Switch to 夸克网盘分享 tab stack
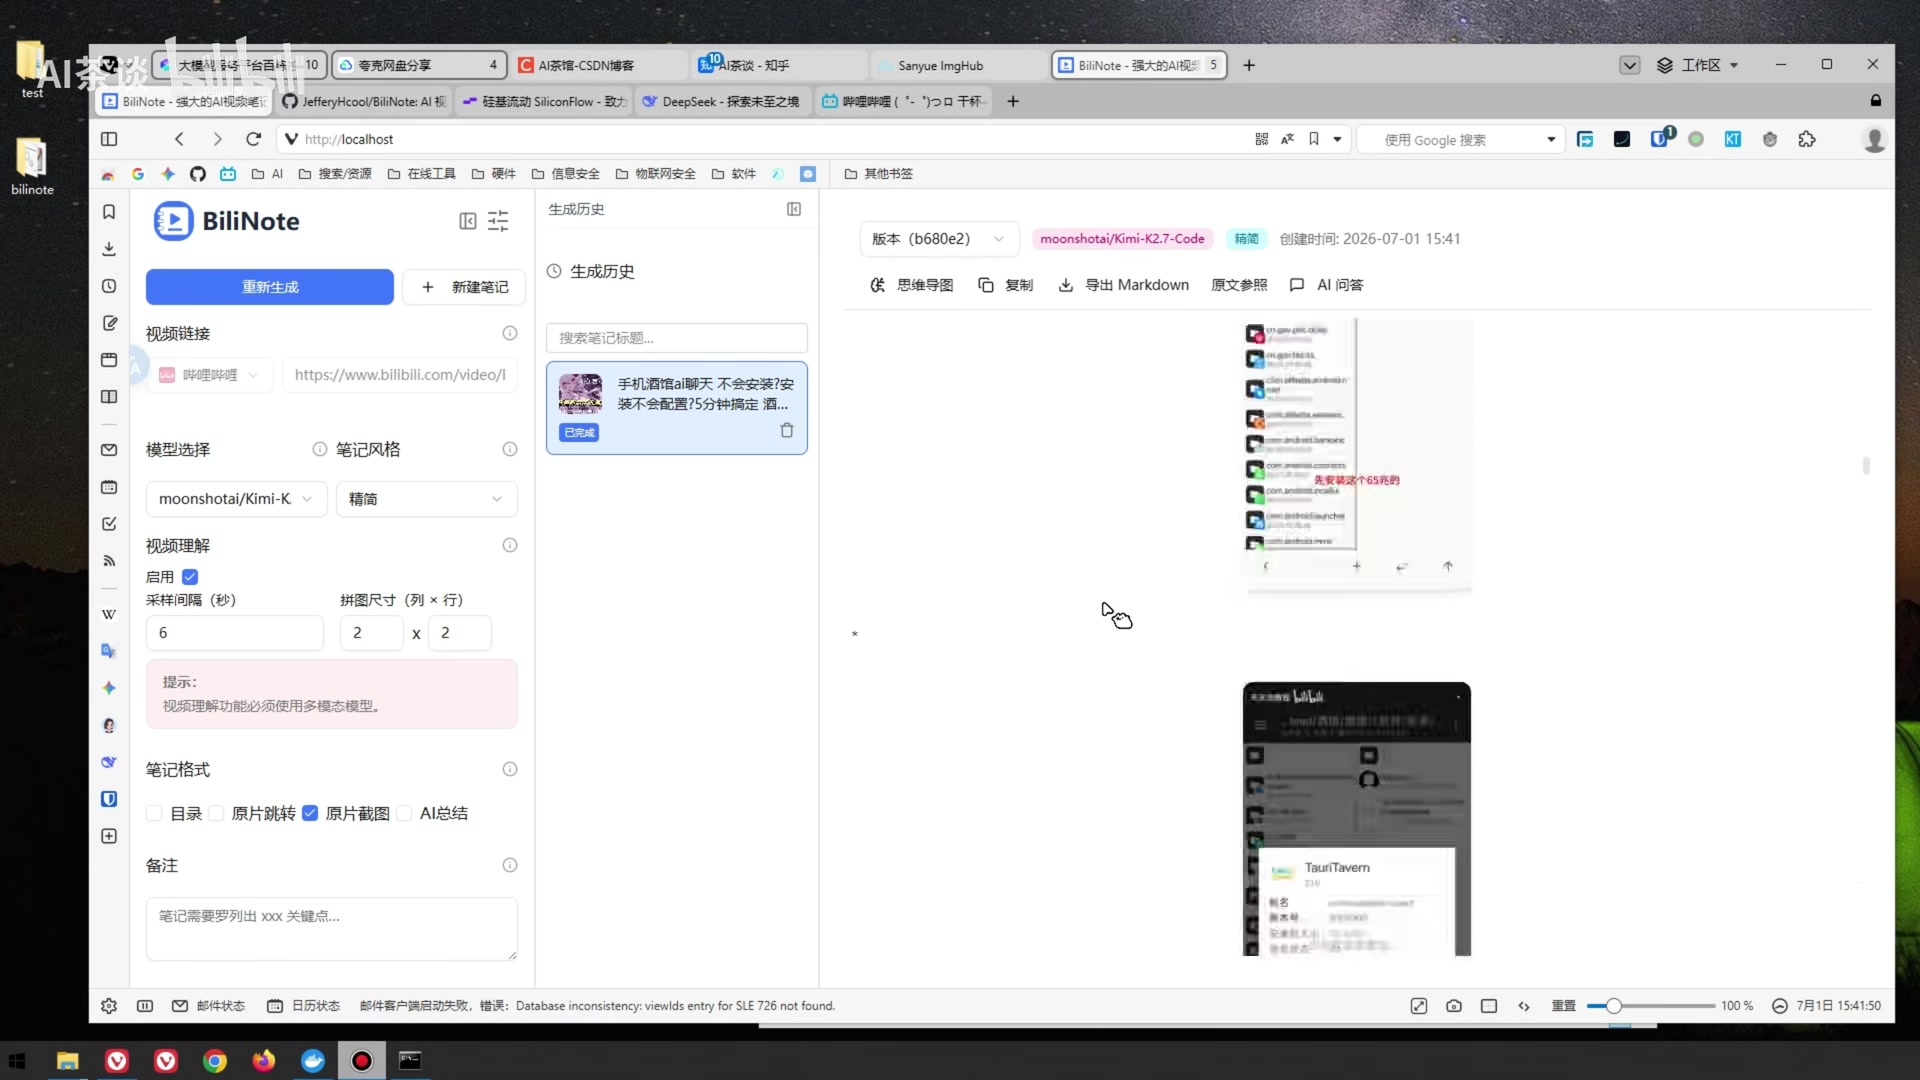 point(418,65)
